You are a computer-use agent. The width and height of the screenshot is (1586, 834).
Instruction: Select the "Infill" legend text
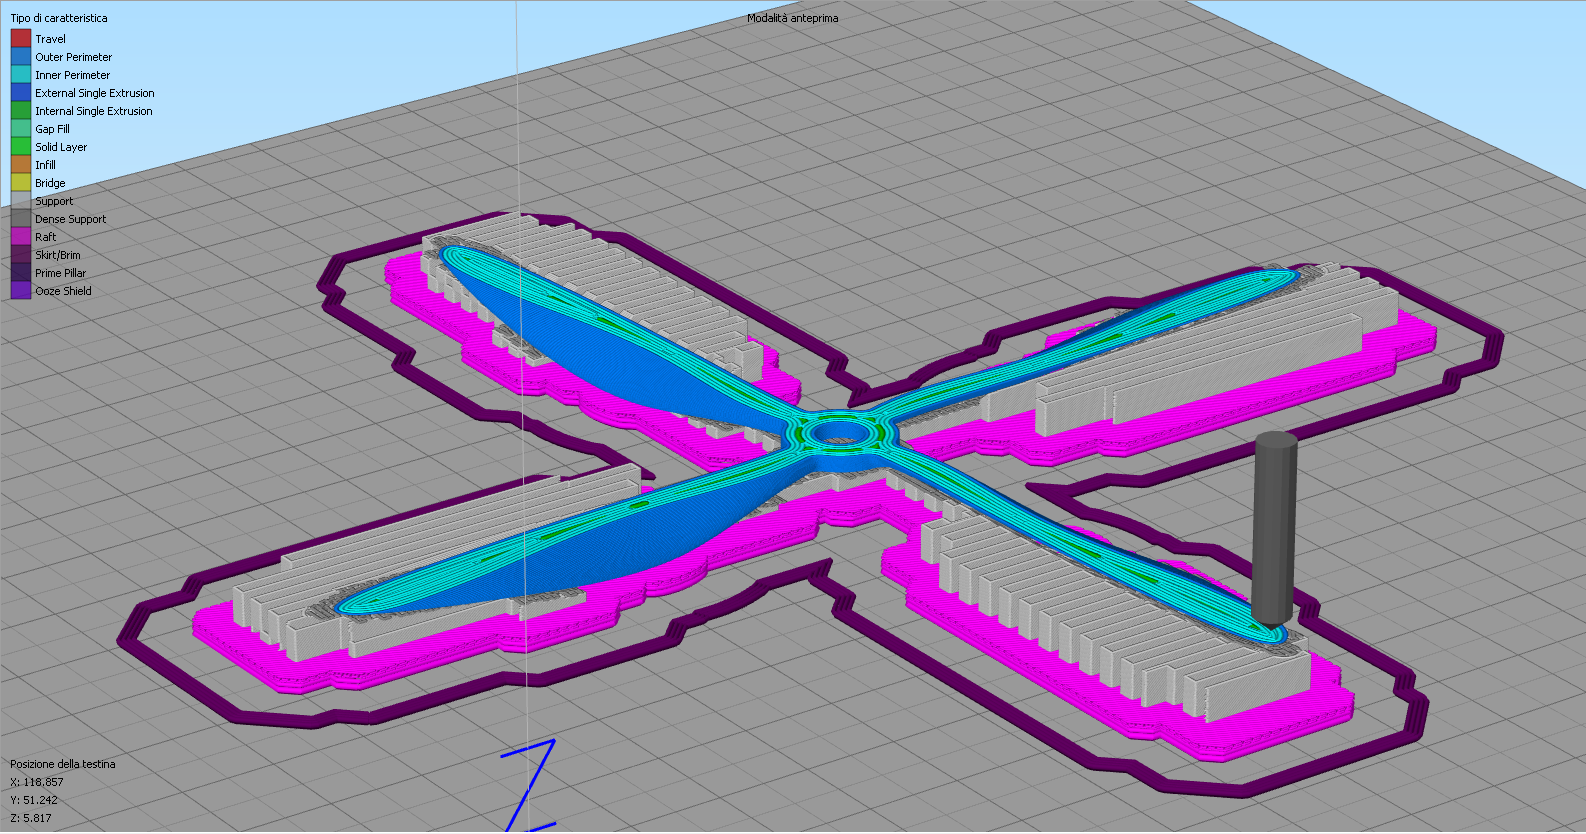point(46,165)
